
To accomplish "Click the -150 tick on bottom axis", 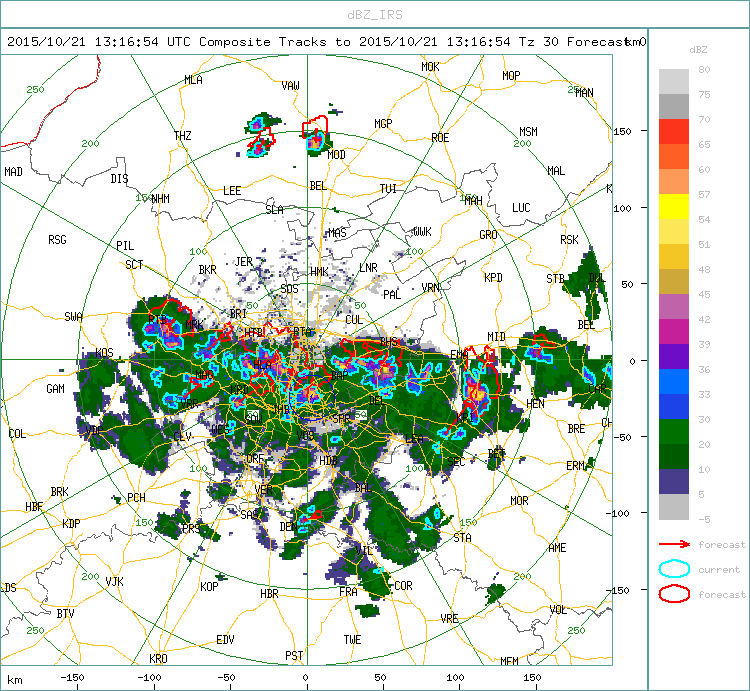I will coord(73,677).
